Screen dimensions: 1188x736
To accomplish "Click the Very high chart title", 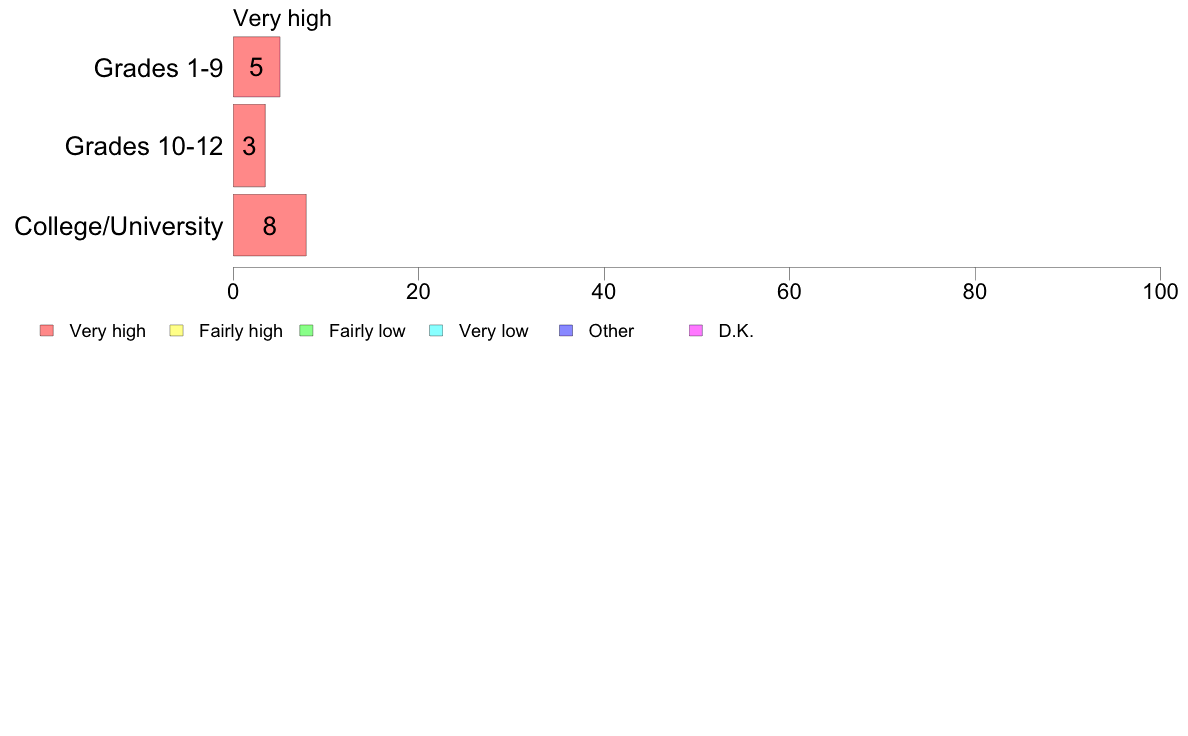I will coord(282,18).
